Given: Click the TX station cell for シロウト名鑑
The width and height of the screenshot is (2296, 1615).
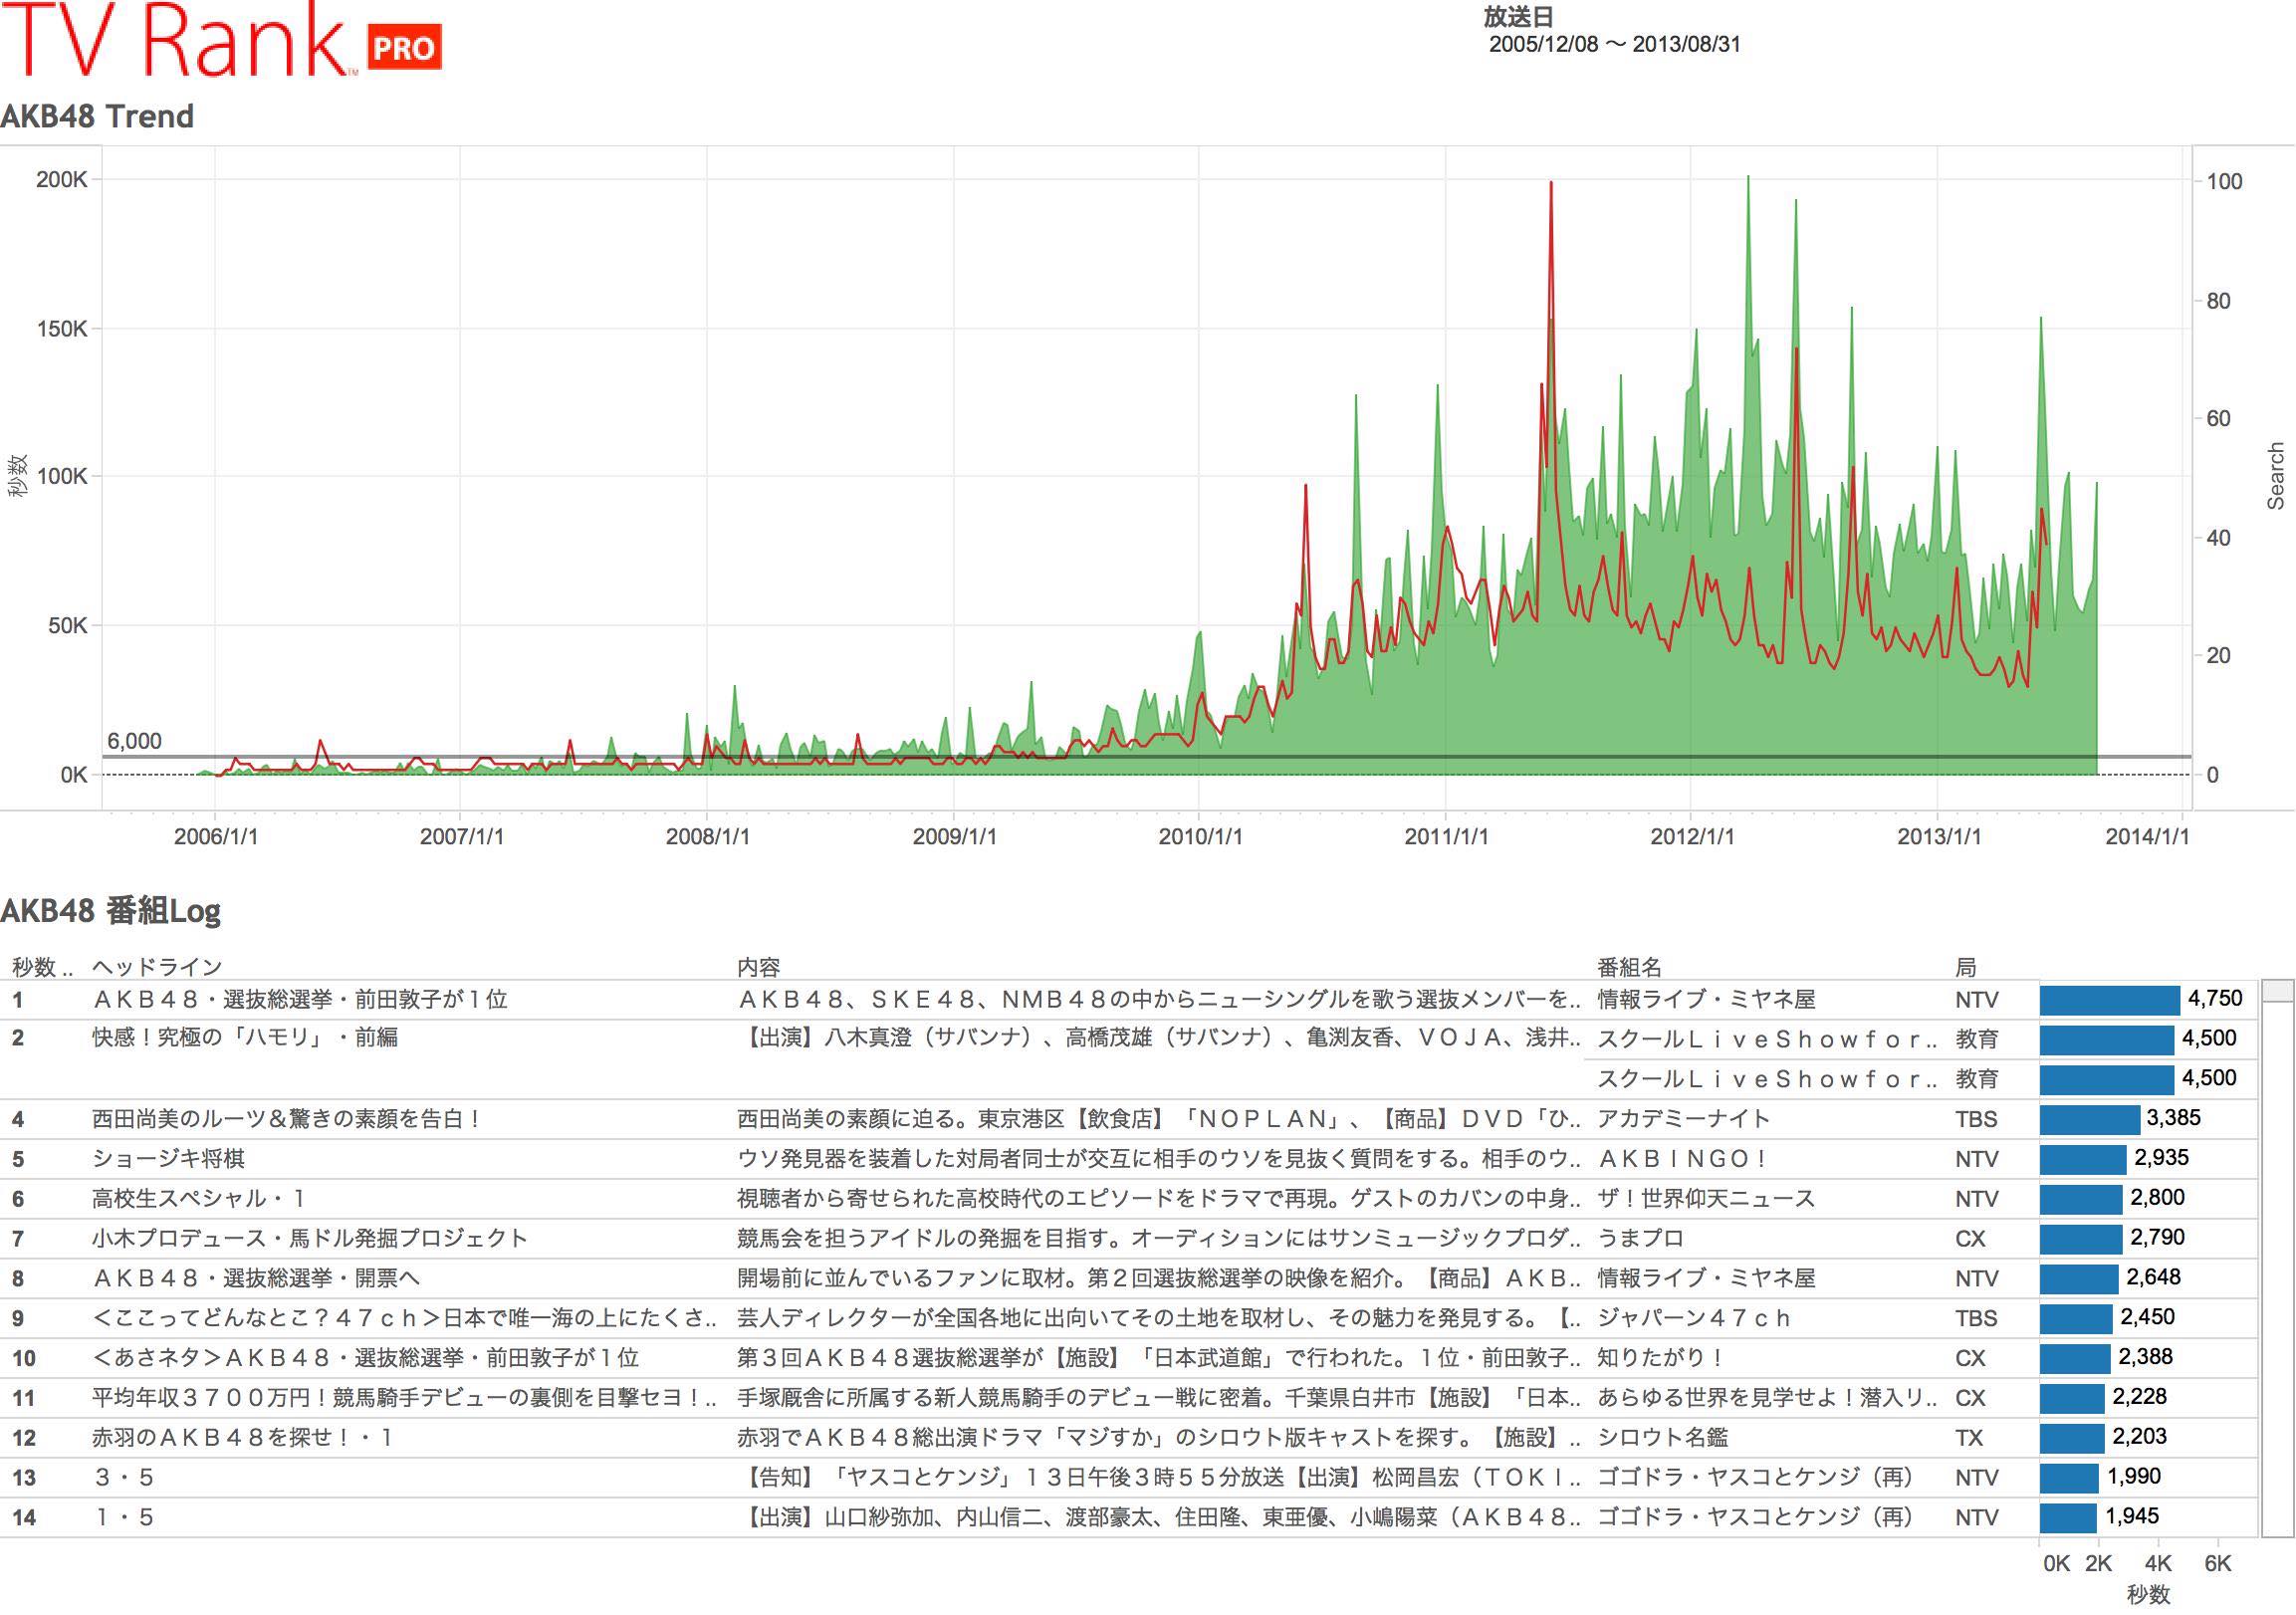Looking at the screenshot, I should (x=1970, y=1439).
